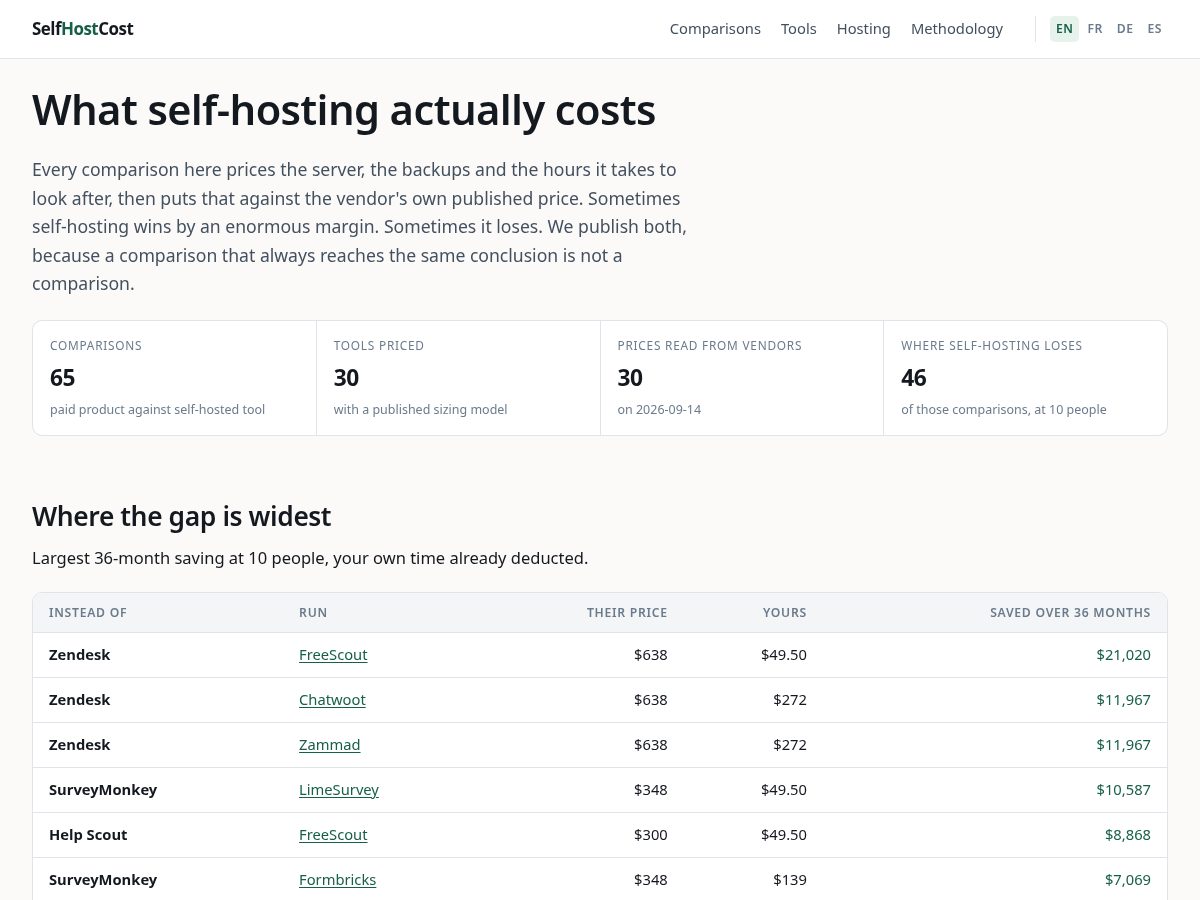Open the Tools navigation item
Screen dimensions: 1200x900
tap(799, 29)
